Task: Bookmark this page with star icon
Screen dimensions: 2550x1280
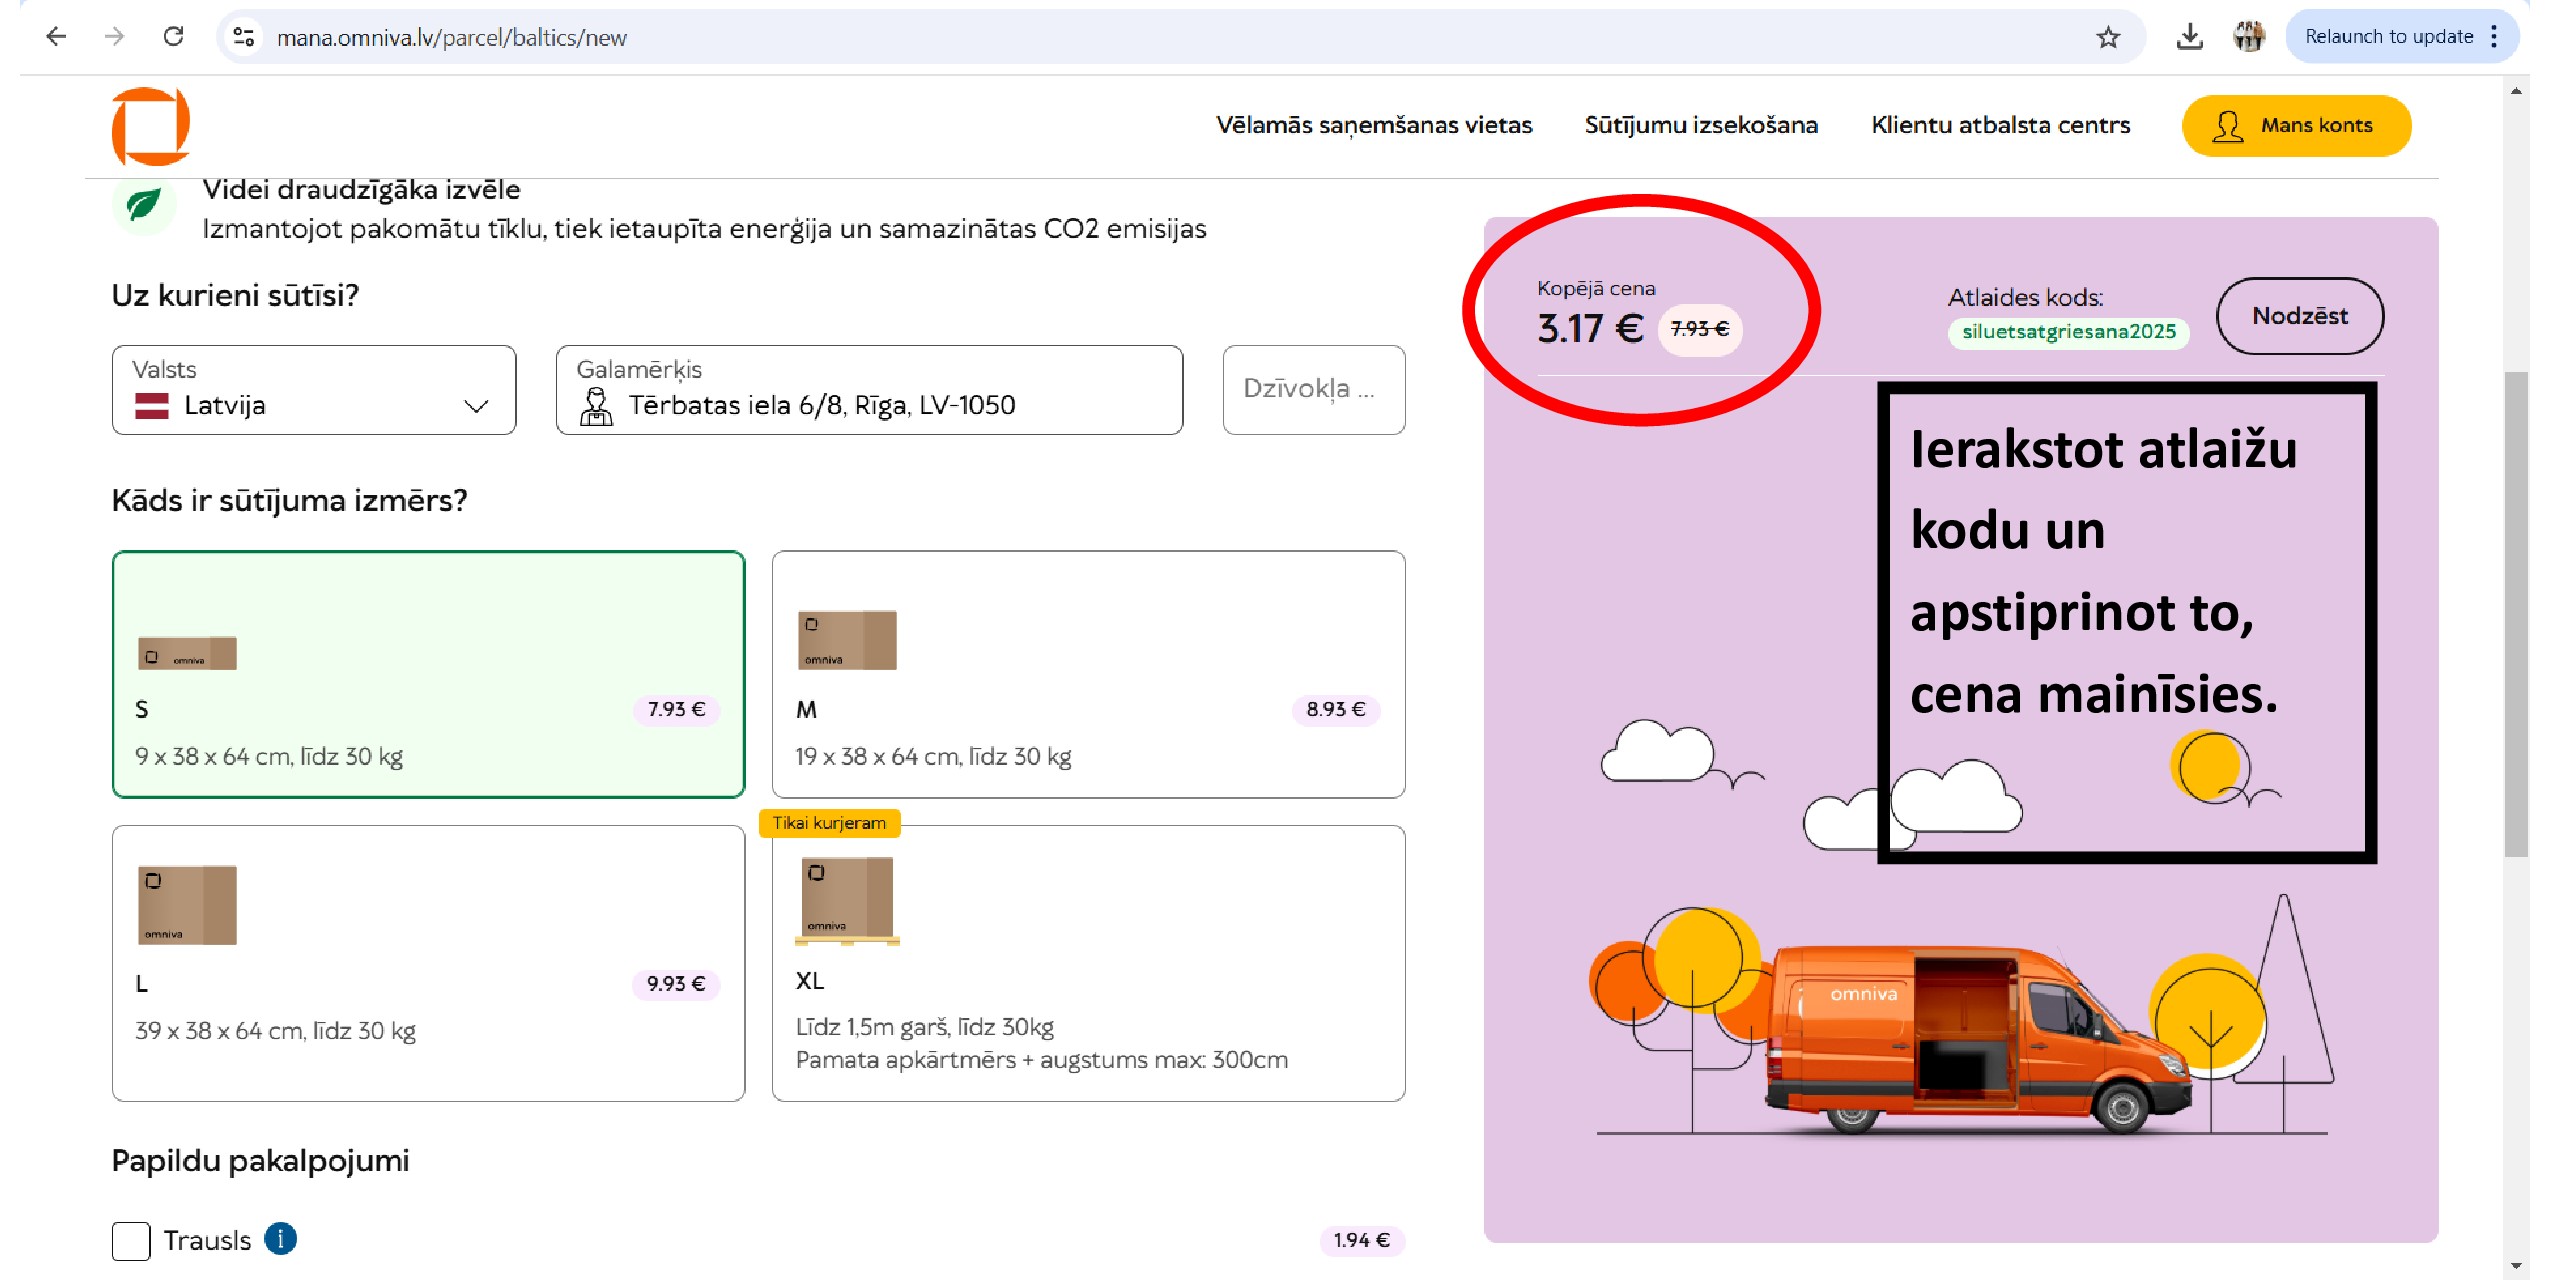Action: pyautogui.click(x=2108, y=38)
